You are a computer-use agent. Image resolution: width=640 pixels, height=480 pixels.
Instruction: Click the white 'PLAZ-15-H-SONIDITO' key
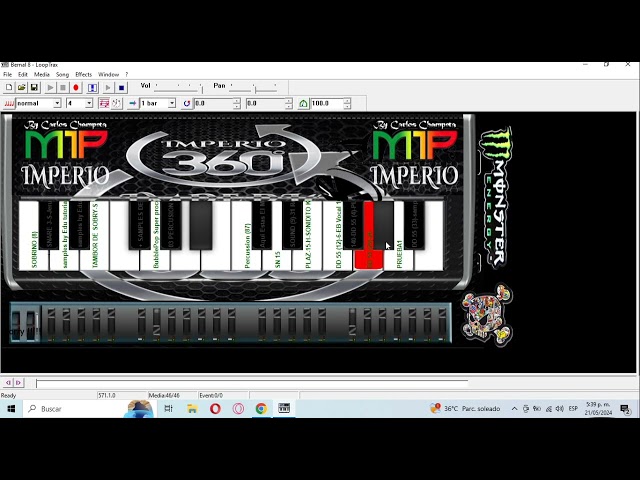point(307,259)
